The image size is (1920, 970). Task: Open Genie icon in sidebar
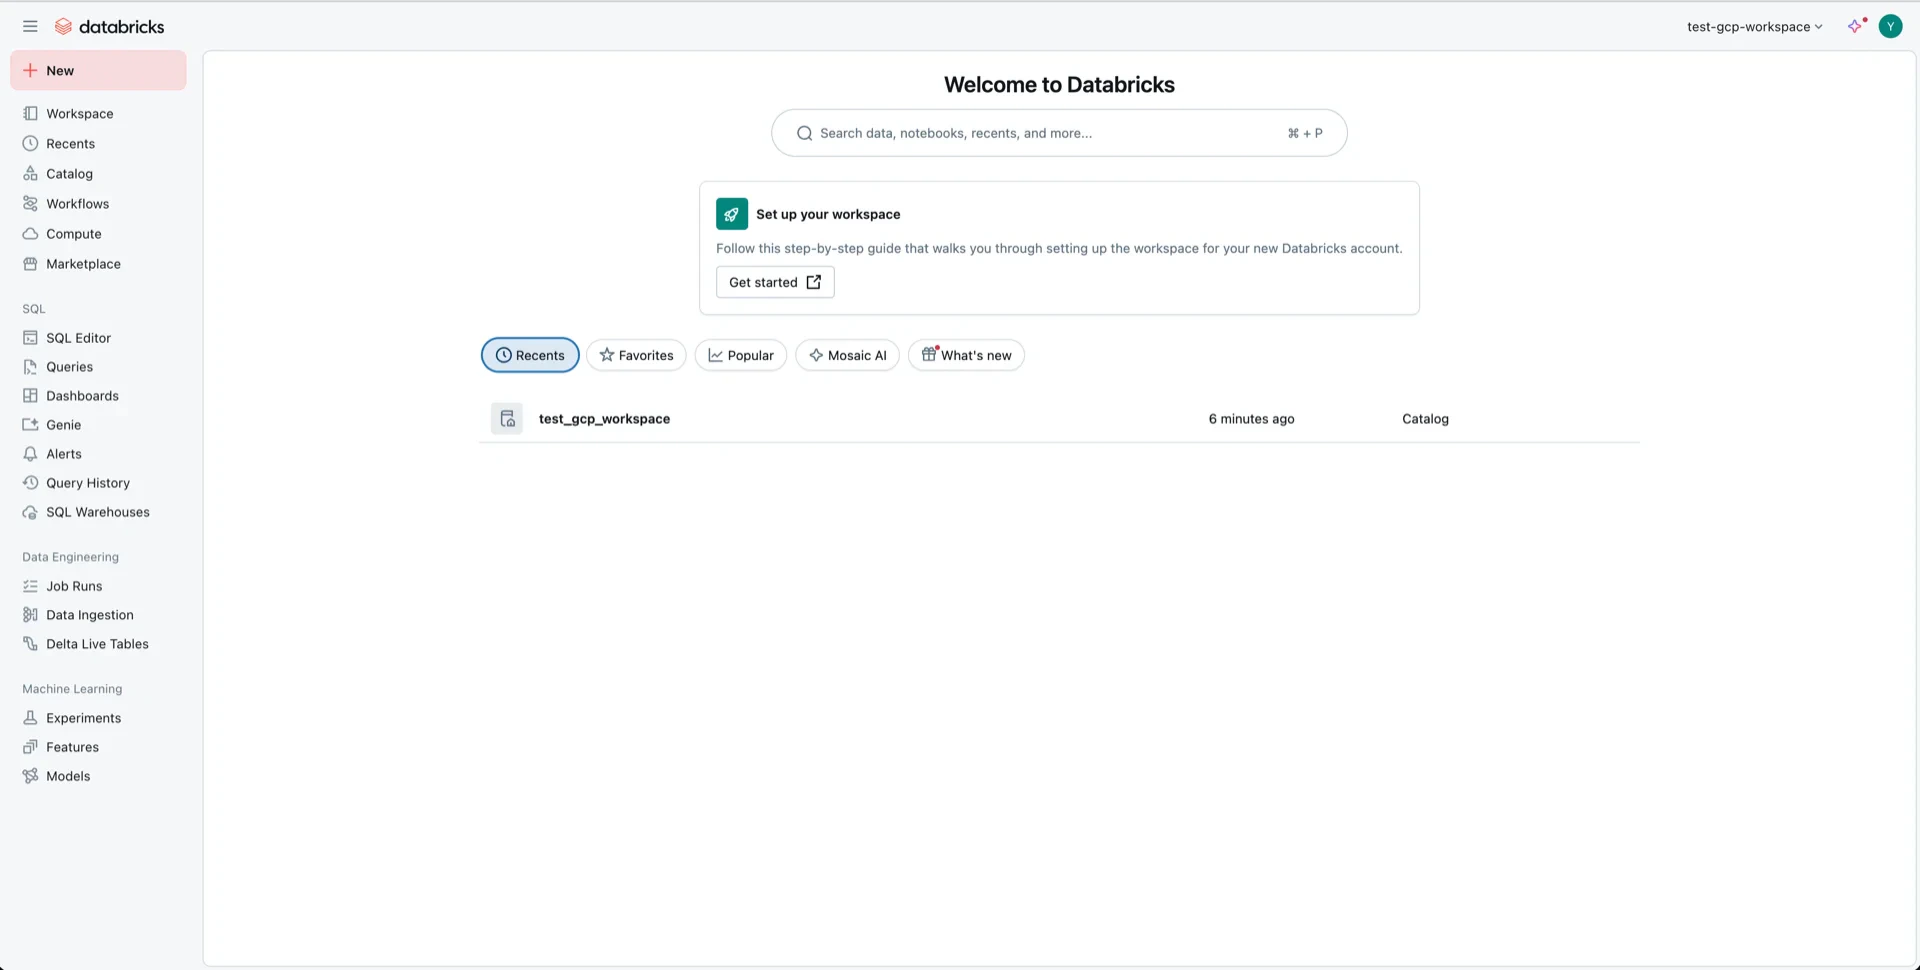[x=31, y=425]
